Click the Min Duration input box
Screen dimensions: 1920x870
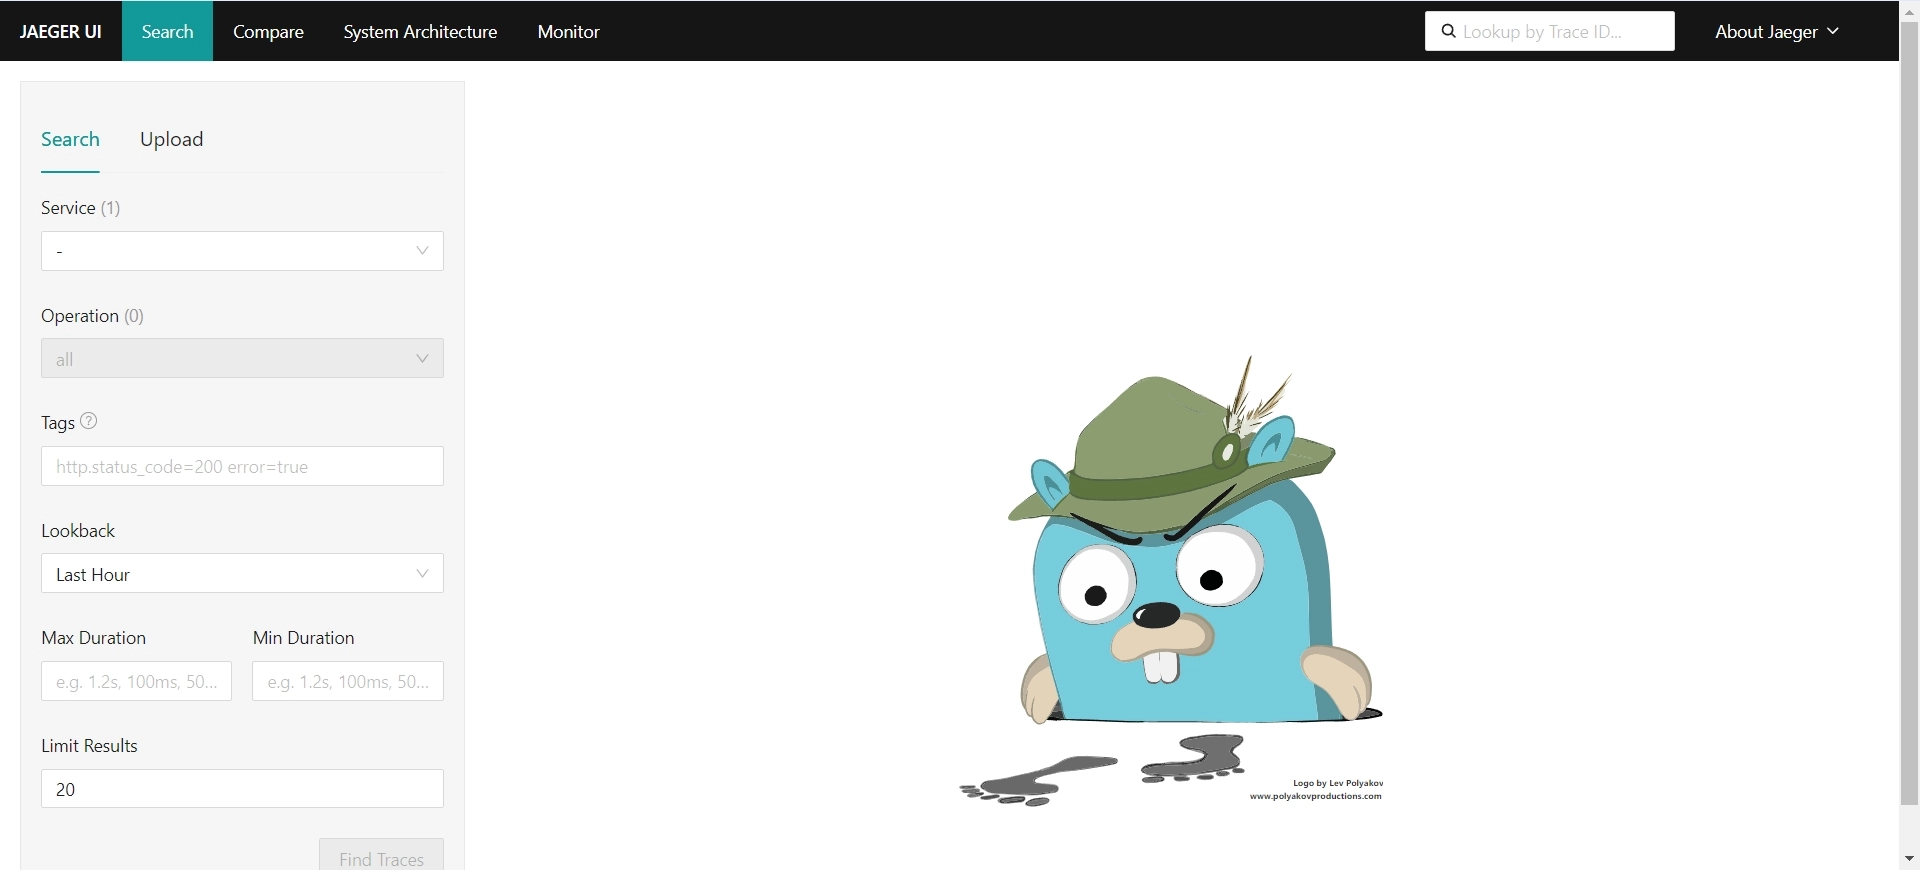pyautogui.click(x=347, y=682)
